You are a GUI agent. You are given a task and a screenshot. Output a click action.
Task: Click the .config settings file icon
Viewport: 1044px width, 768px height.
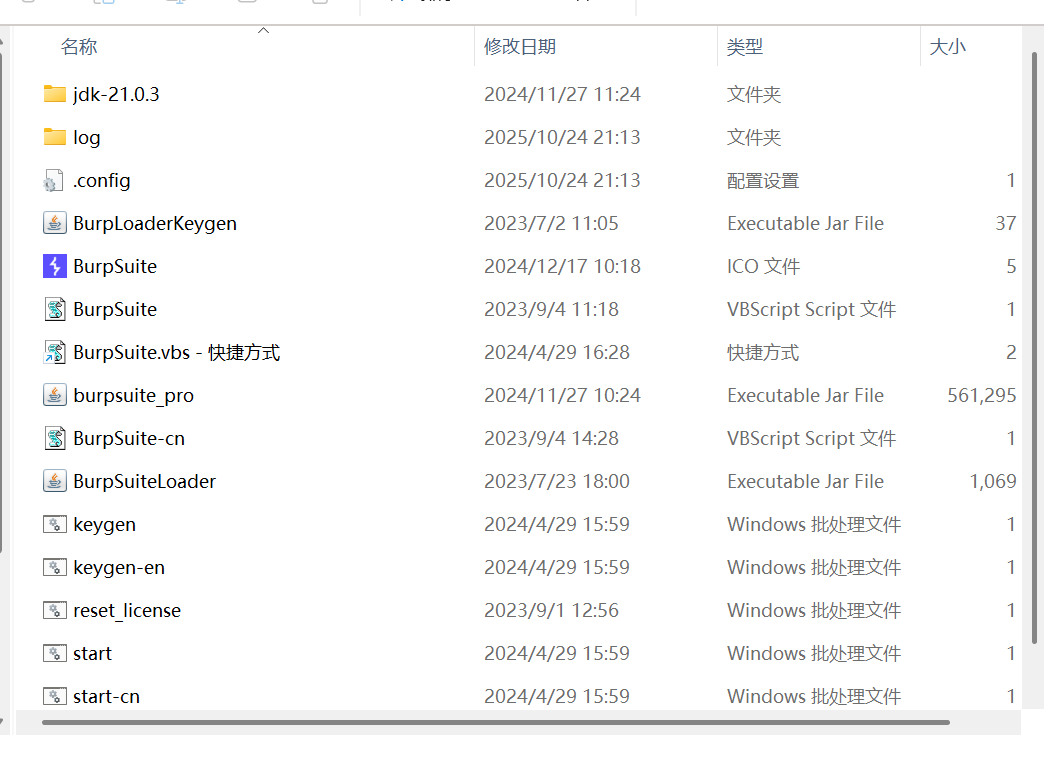tap(55, 181)
